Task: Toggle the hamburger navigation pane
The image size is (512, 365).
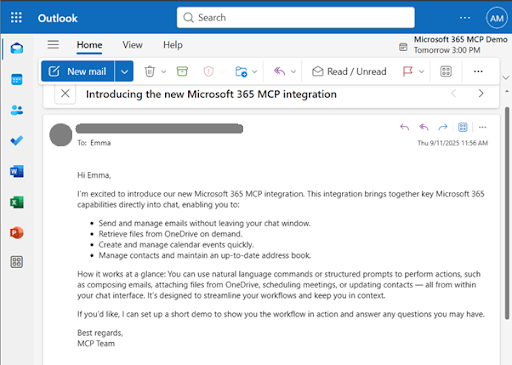Action: pos(53,45)
